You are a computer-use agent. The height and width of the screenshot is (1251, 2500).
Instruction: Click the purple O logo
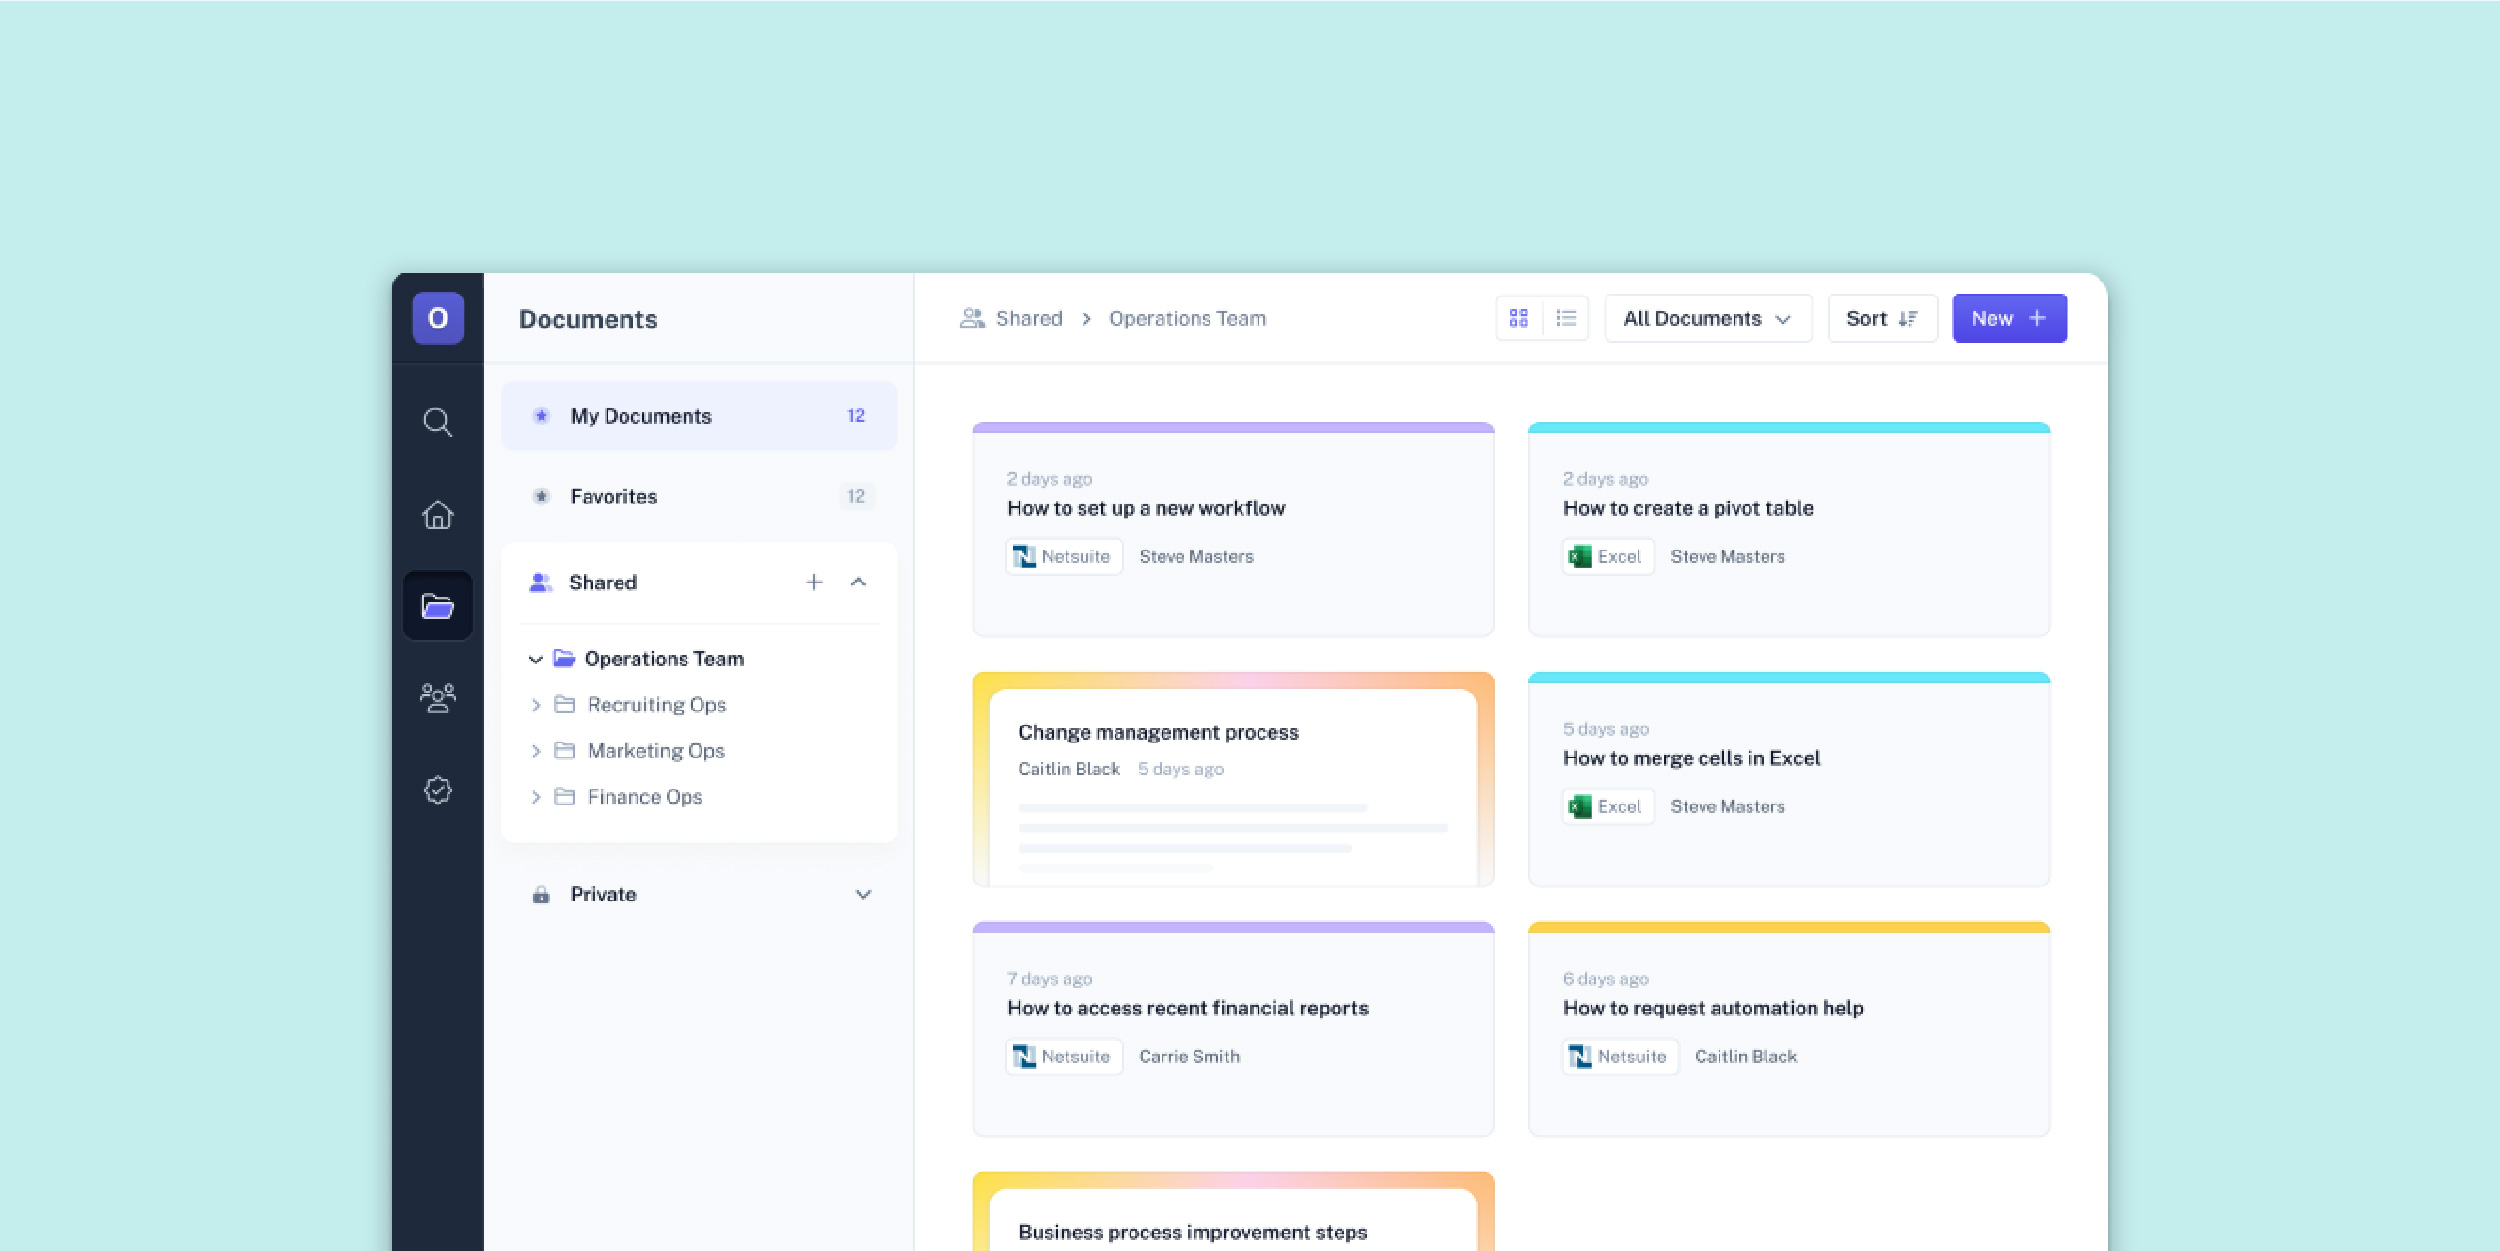(x=438, y=318)
